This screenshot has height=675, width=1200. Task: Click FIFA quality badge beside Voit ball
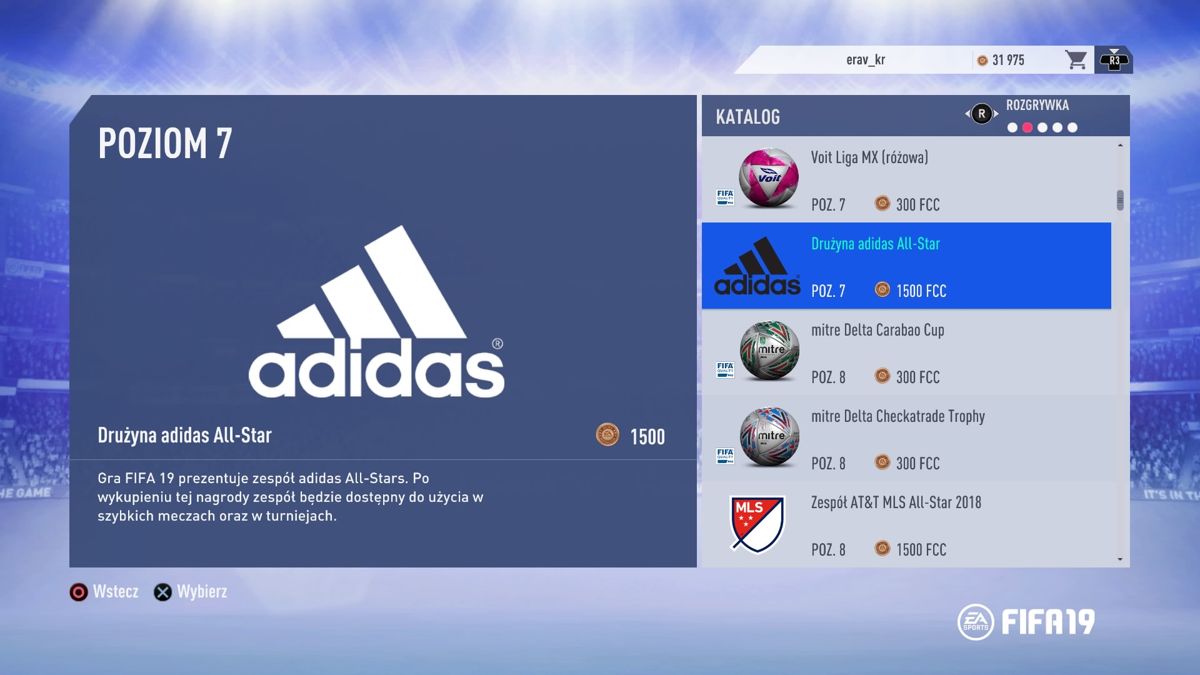[x=725, y=197]
